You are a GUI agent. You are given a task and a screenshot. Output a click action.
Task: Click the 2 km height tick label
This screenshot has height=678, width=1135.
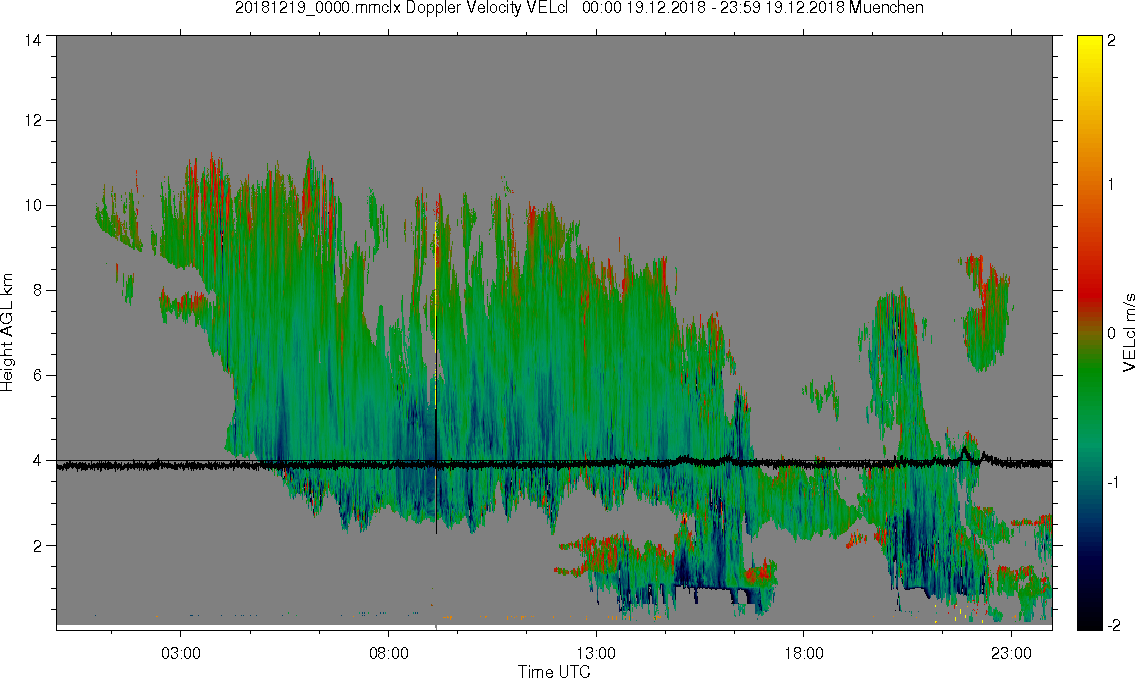point(37,546)
